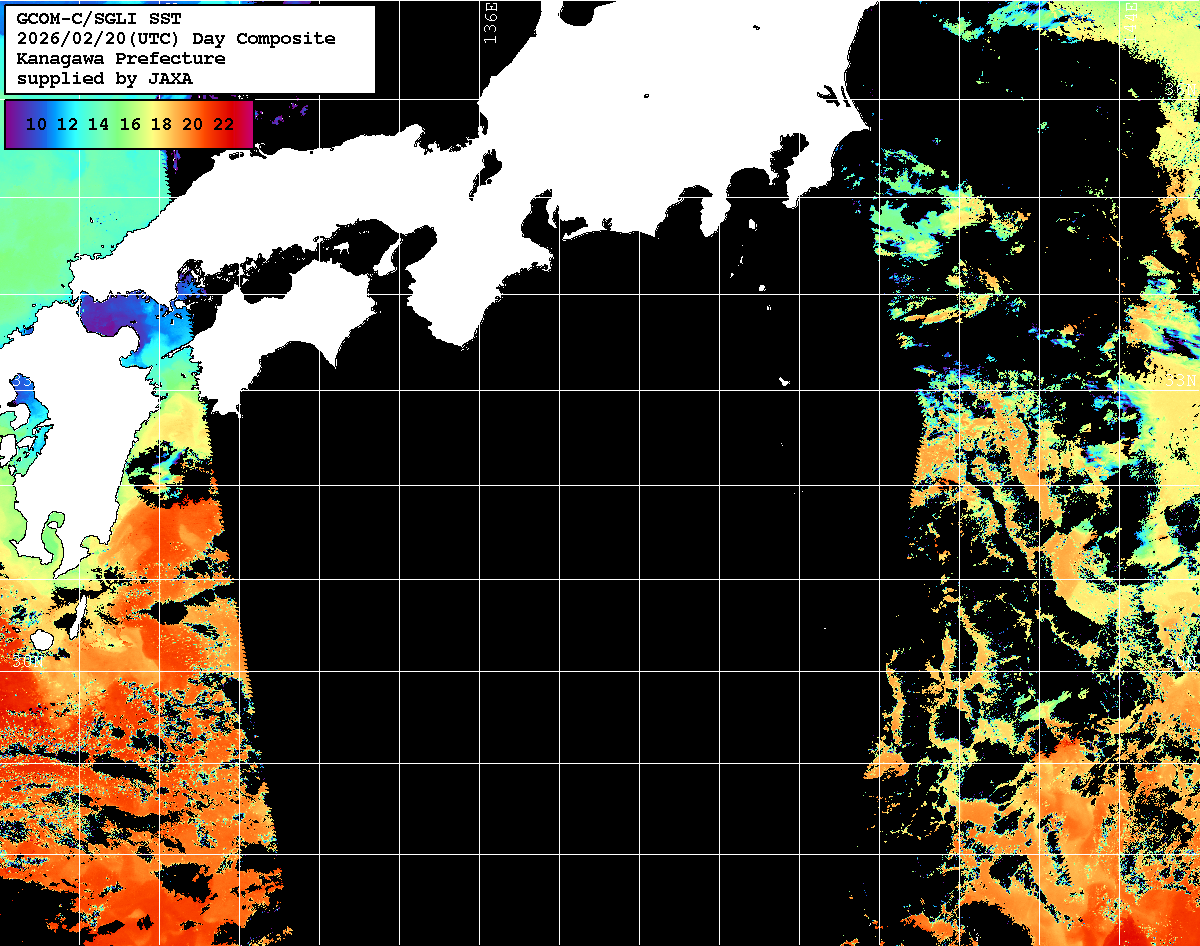Screen dimensions: 1200x946
Task: Click the 16 value on the color scale
Action: click(x=130, y=125)
